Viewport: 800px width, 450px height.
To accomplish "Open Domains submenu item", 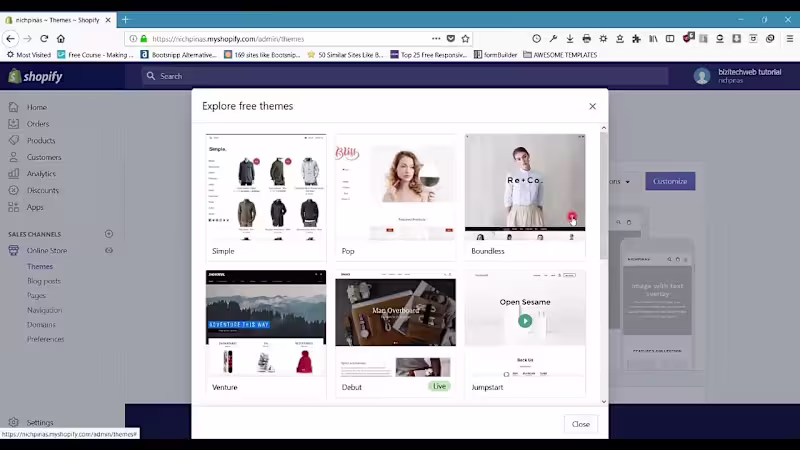I will coord(41,324).
